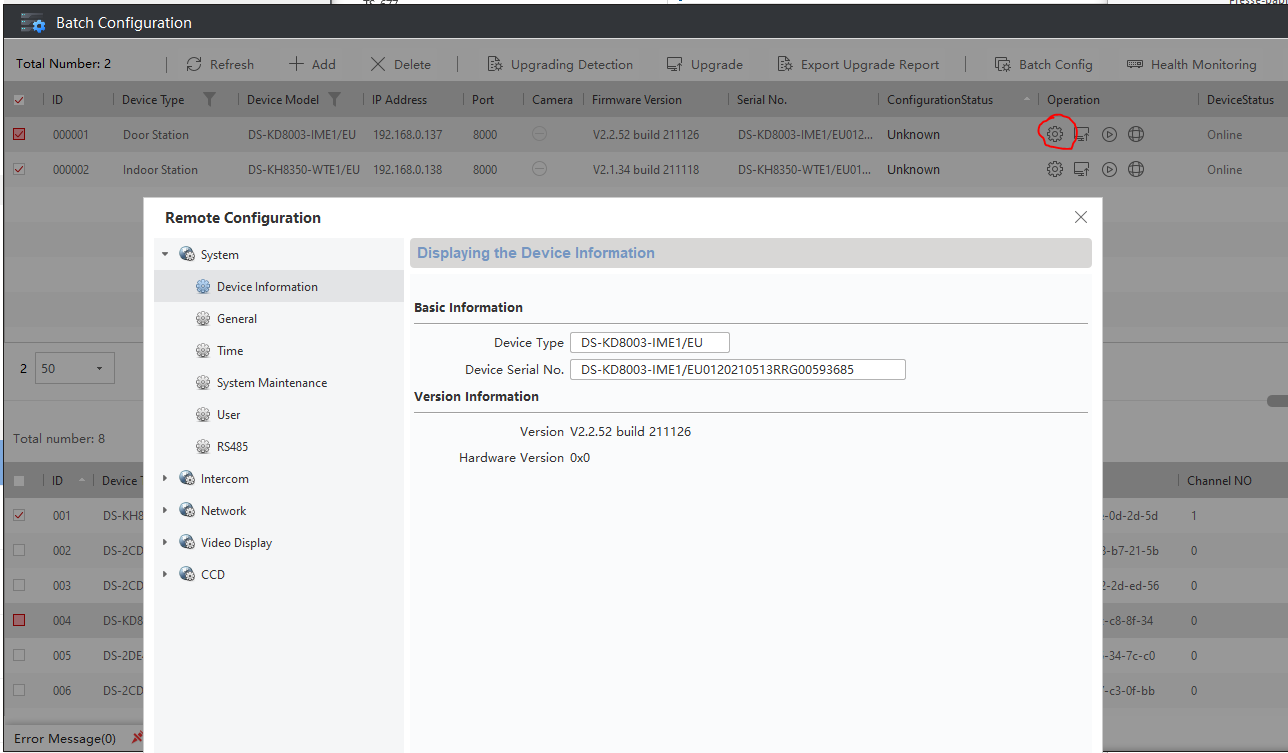
Task: Click the Batch Config button
Action: pyautogui.click(x=1043, y=64)
